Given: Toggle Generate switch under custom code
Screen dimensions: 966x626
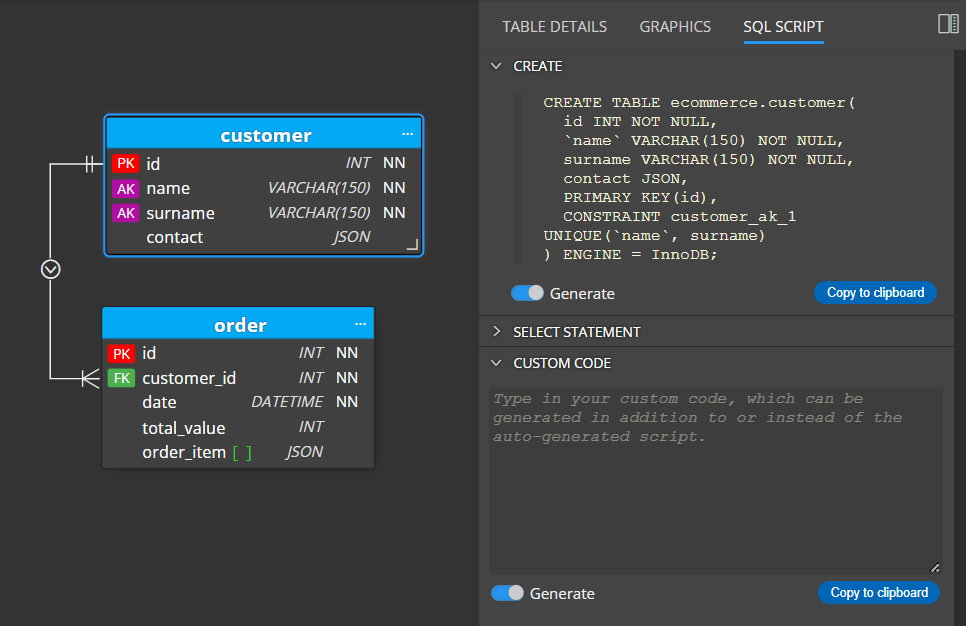Looking at the screenshot, I should [x=507, y=593].
